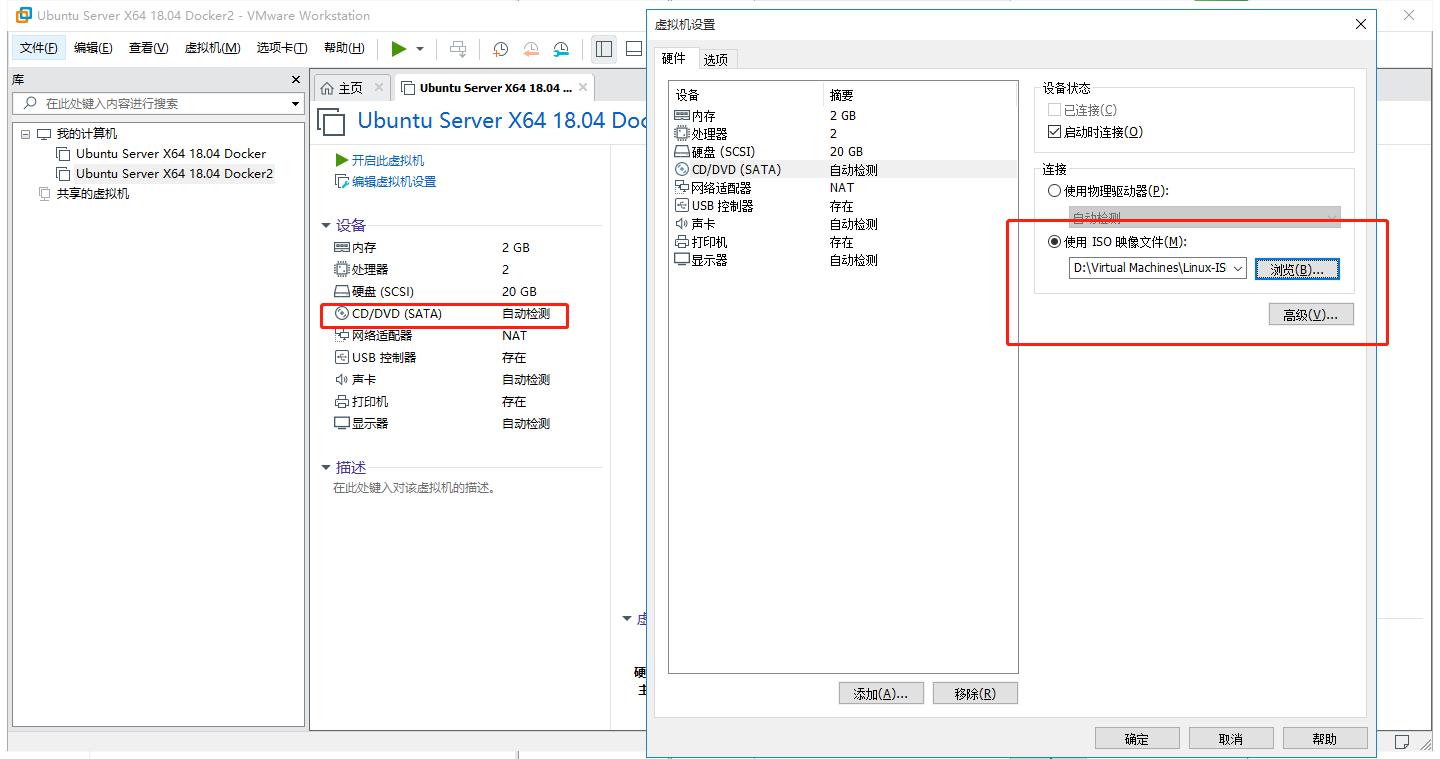Click the 开启此虚拟机 link
The height and width of the screenshot is (759, 1440).
click(x=388, y=160)
